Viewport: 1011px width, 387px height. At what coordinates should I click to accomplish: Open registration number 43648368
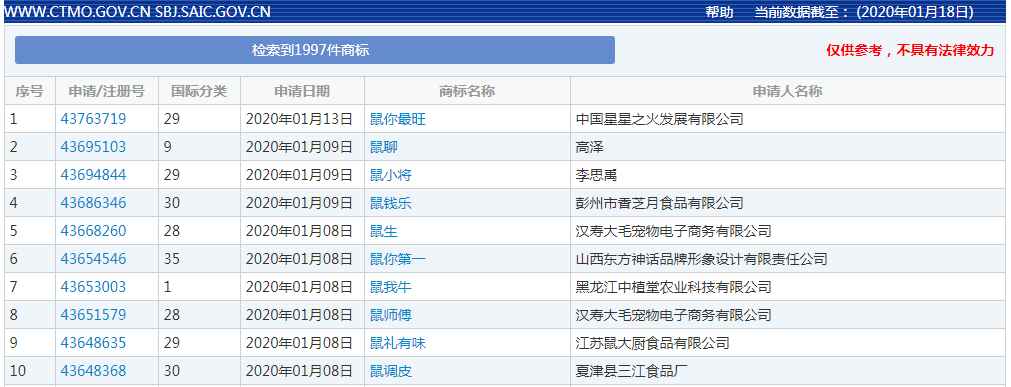(x=93, y=372)
